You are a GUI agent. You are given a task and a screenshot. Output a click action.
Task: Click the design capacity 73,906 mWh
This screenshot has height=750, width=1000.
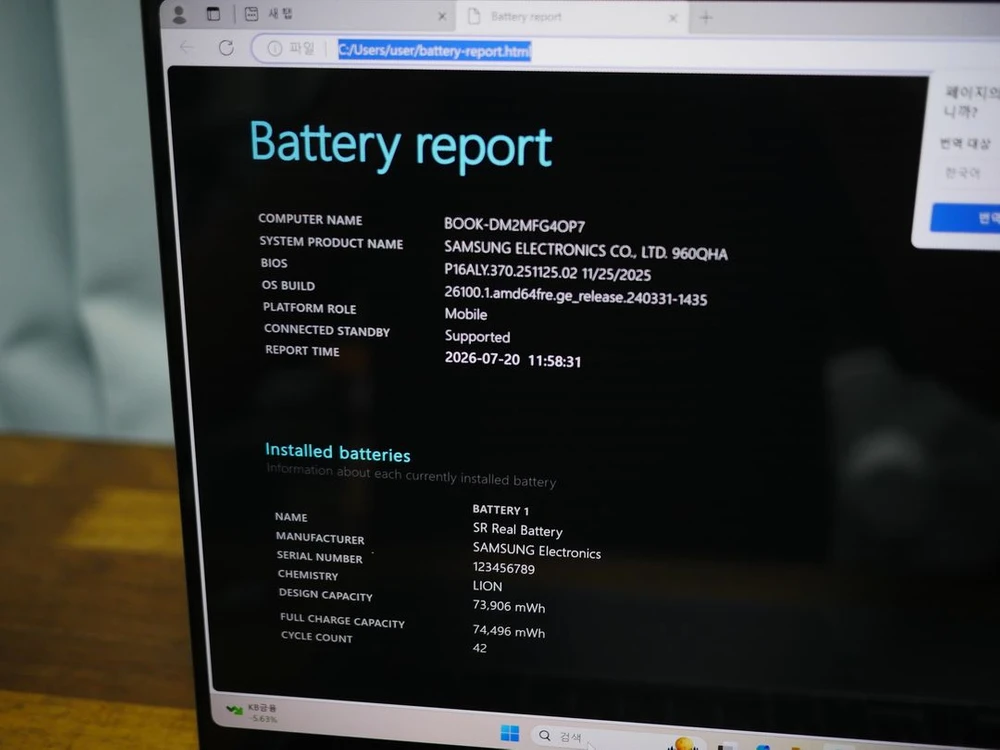(x=508, y=606)
